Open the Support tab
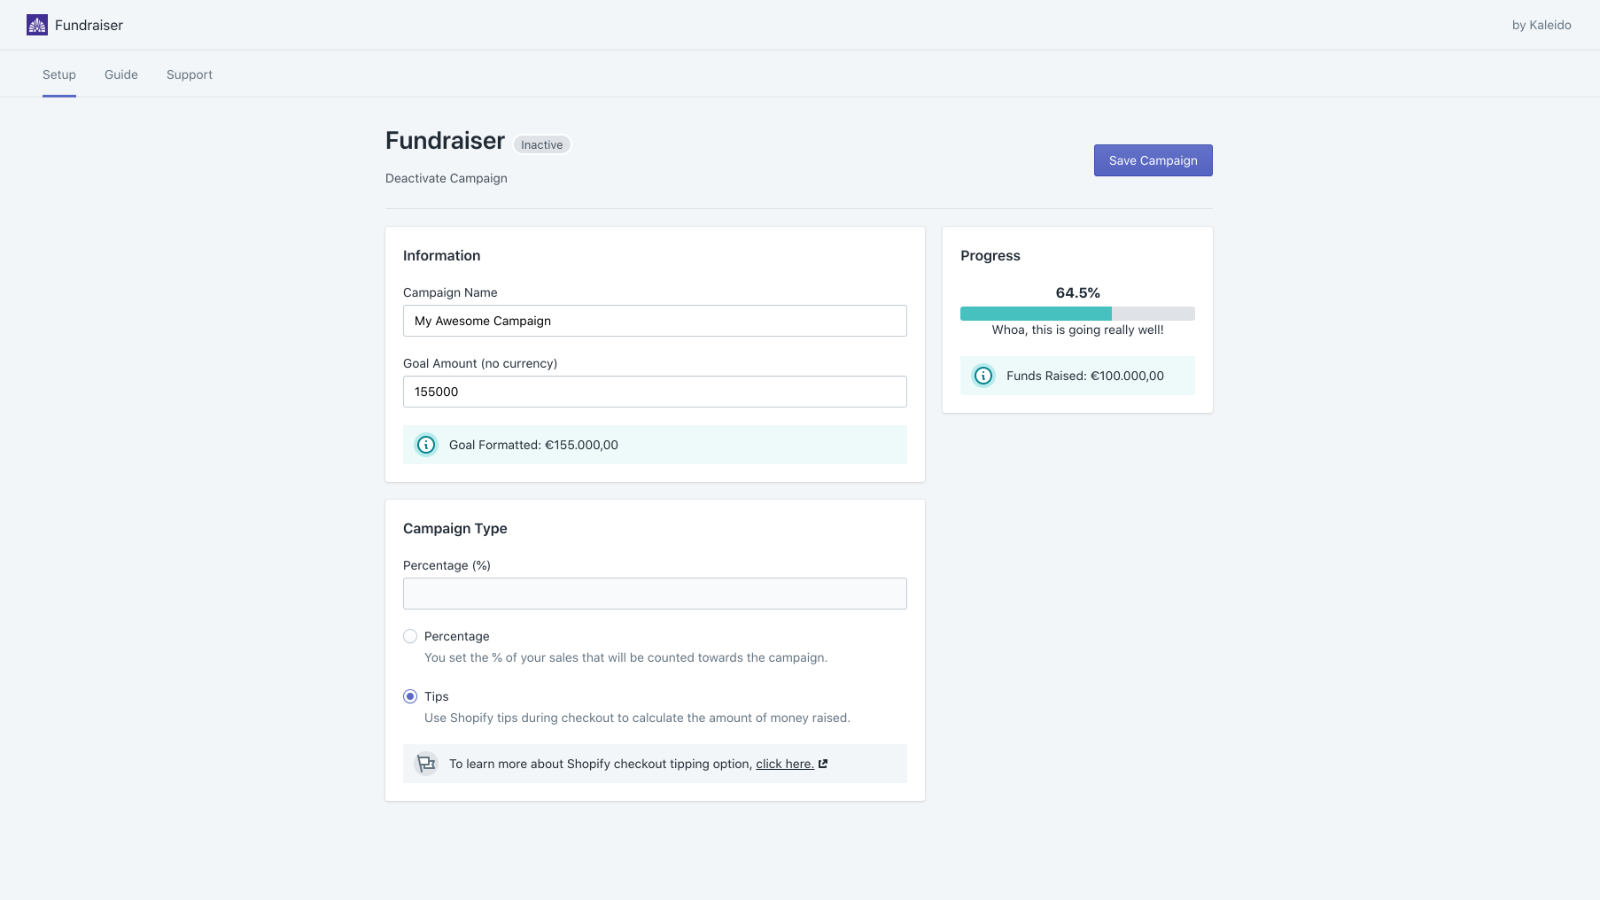 tap(189, 74)
